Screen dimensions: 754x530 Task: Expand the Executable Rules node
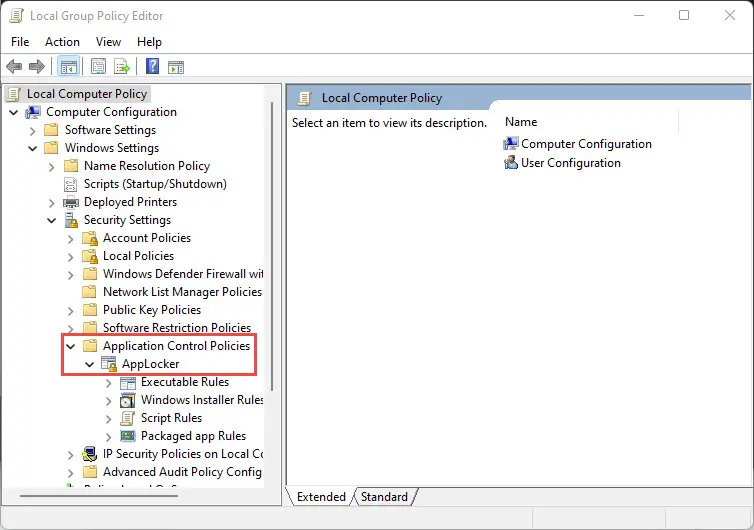click(109, 383)
